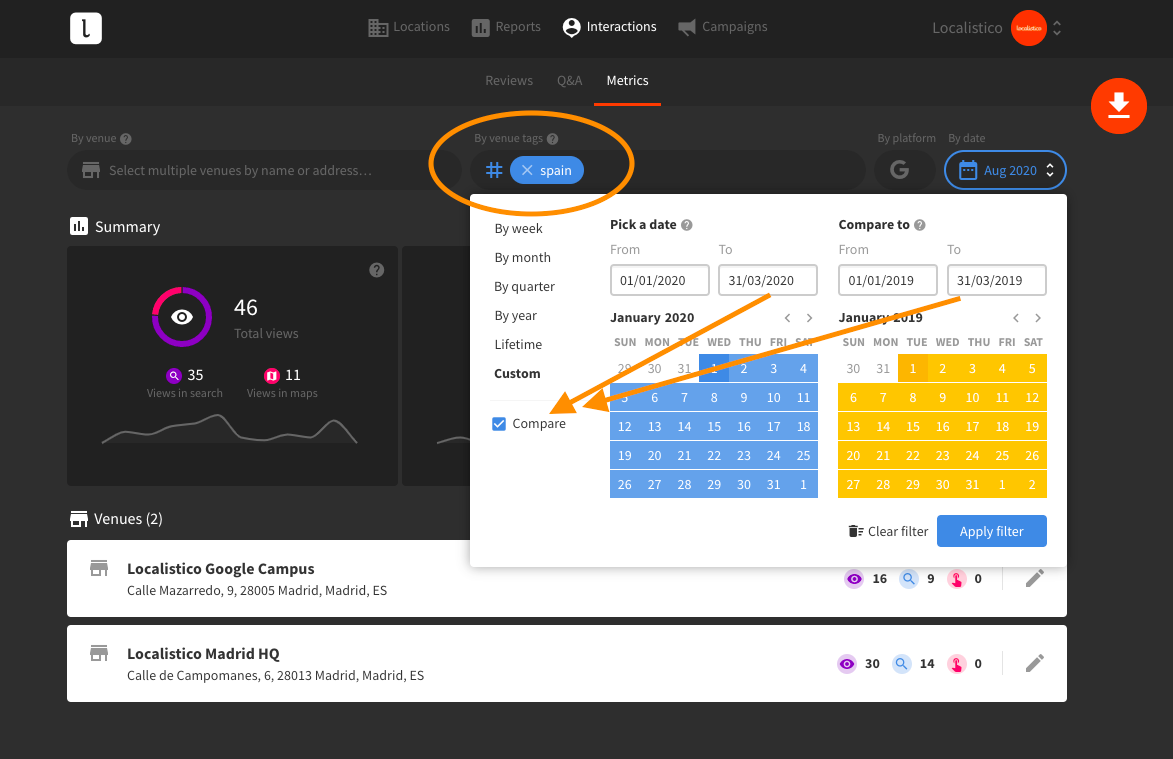Viewport: 1173px width, 759px height.
Task: Click the search icon for Madrid HQ
Action: tap(901, 664)
